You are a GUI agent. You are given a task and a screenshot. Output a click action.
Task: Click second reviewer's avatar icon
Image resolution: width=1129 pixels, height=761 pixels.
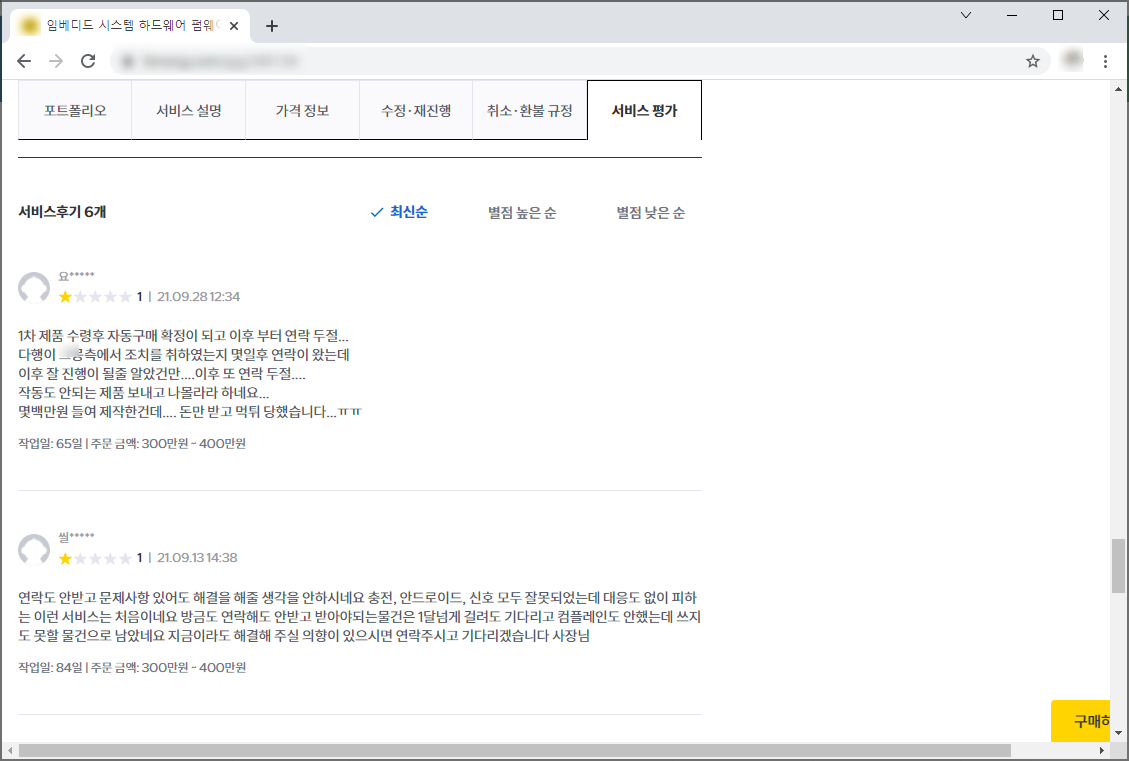(x=34, y=549)
